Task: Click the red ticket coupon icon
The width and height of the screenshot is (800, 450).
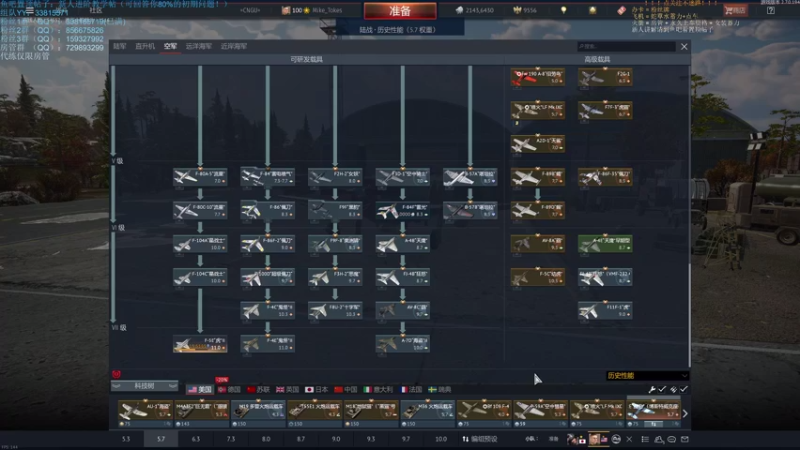Action: point(621,10)
